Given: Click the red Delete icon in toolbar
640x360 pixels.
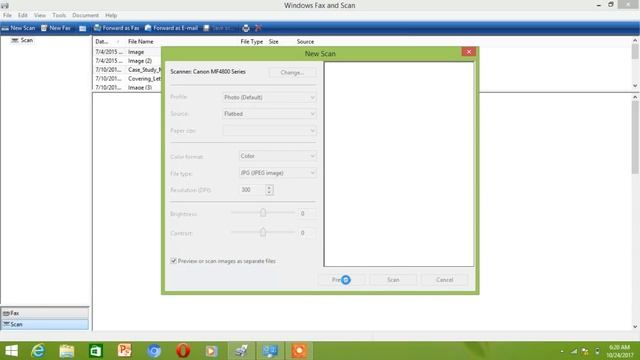Looking at the screenshot, I should click(x=258, y=28).
